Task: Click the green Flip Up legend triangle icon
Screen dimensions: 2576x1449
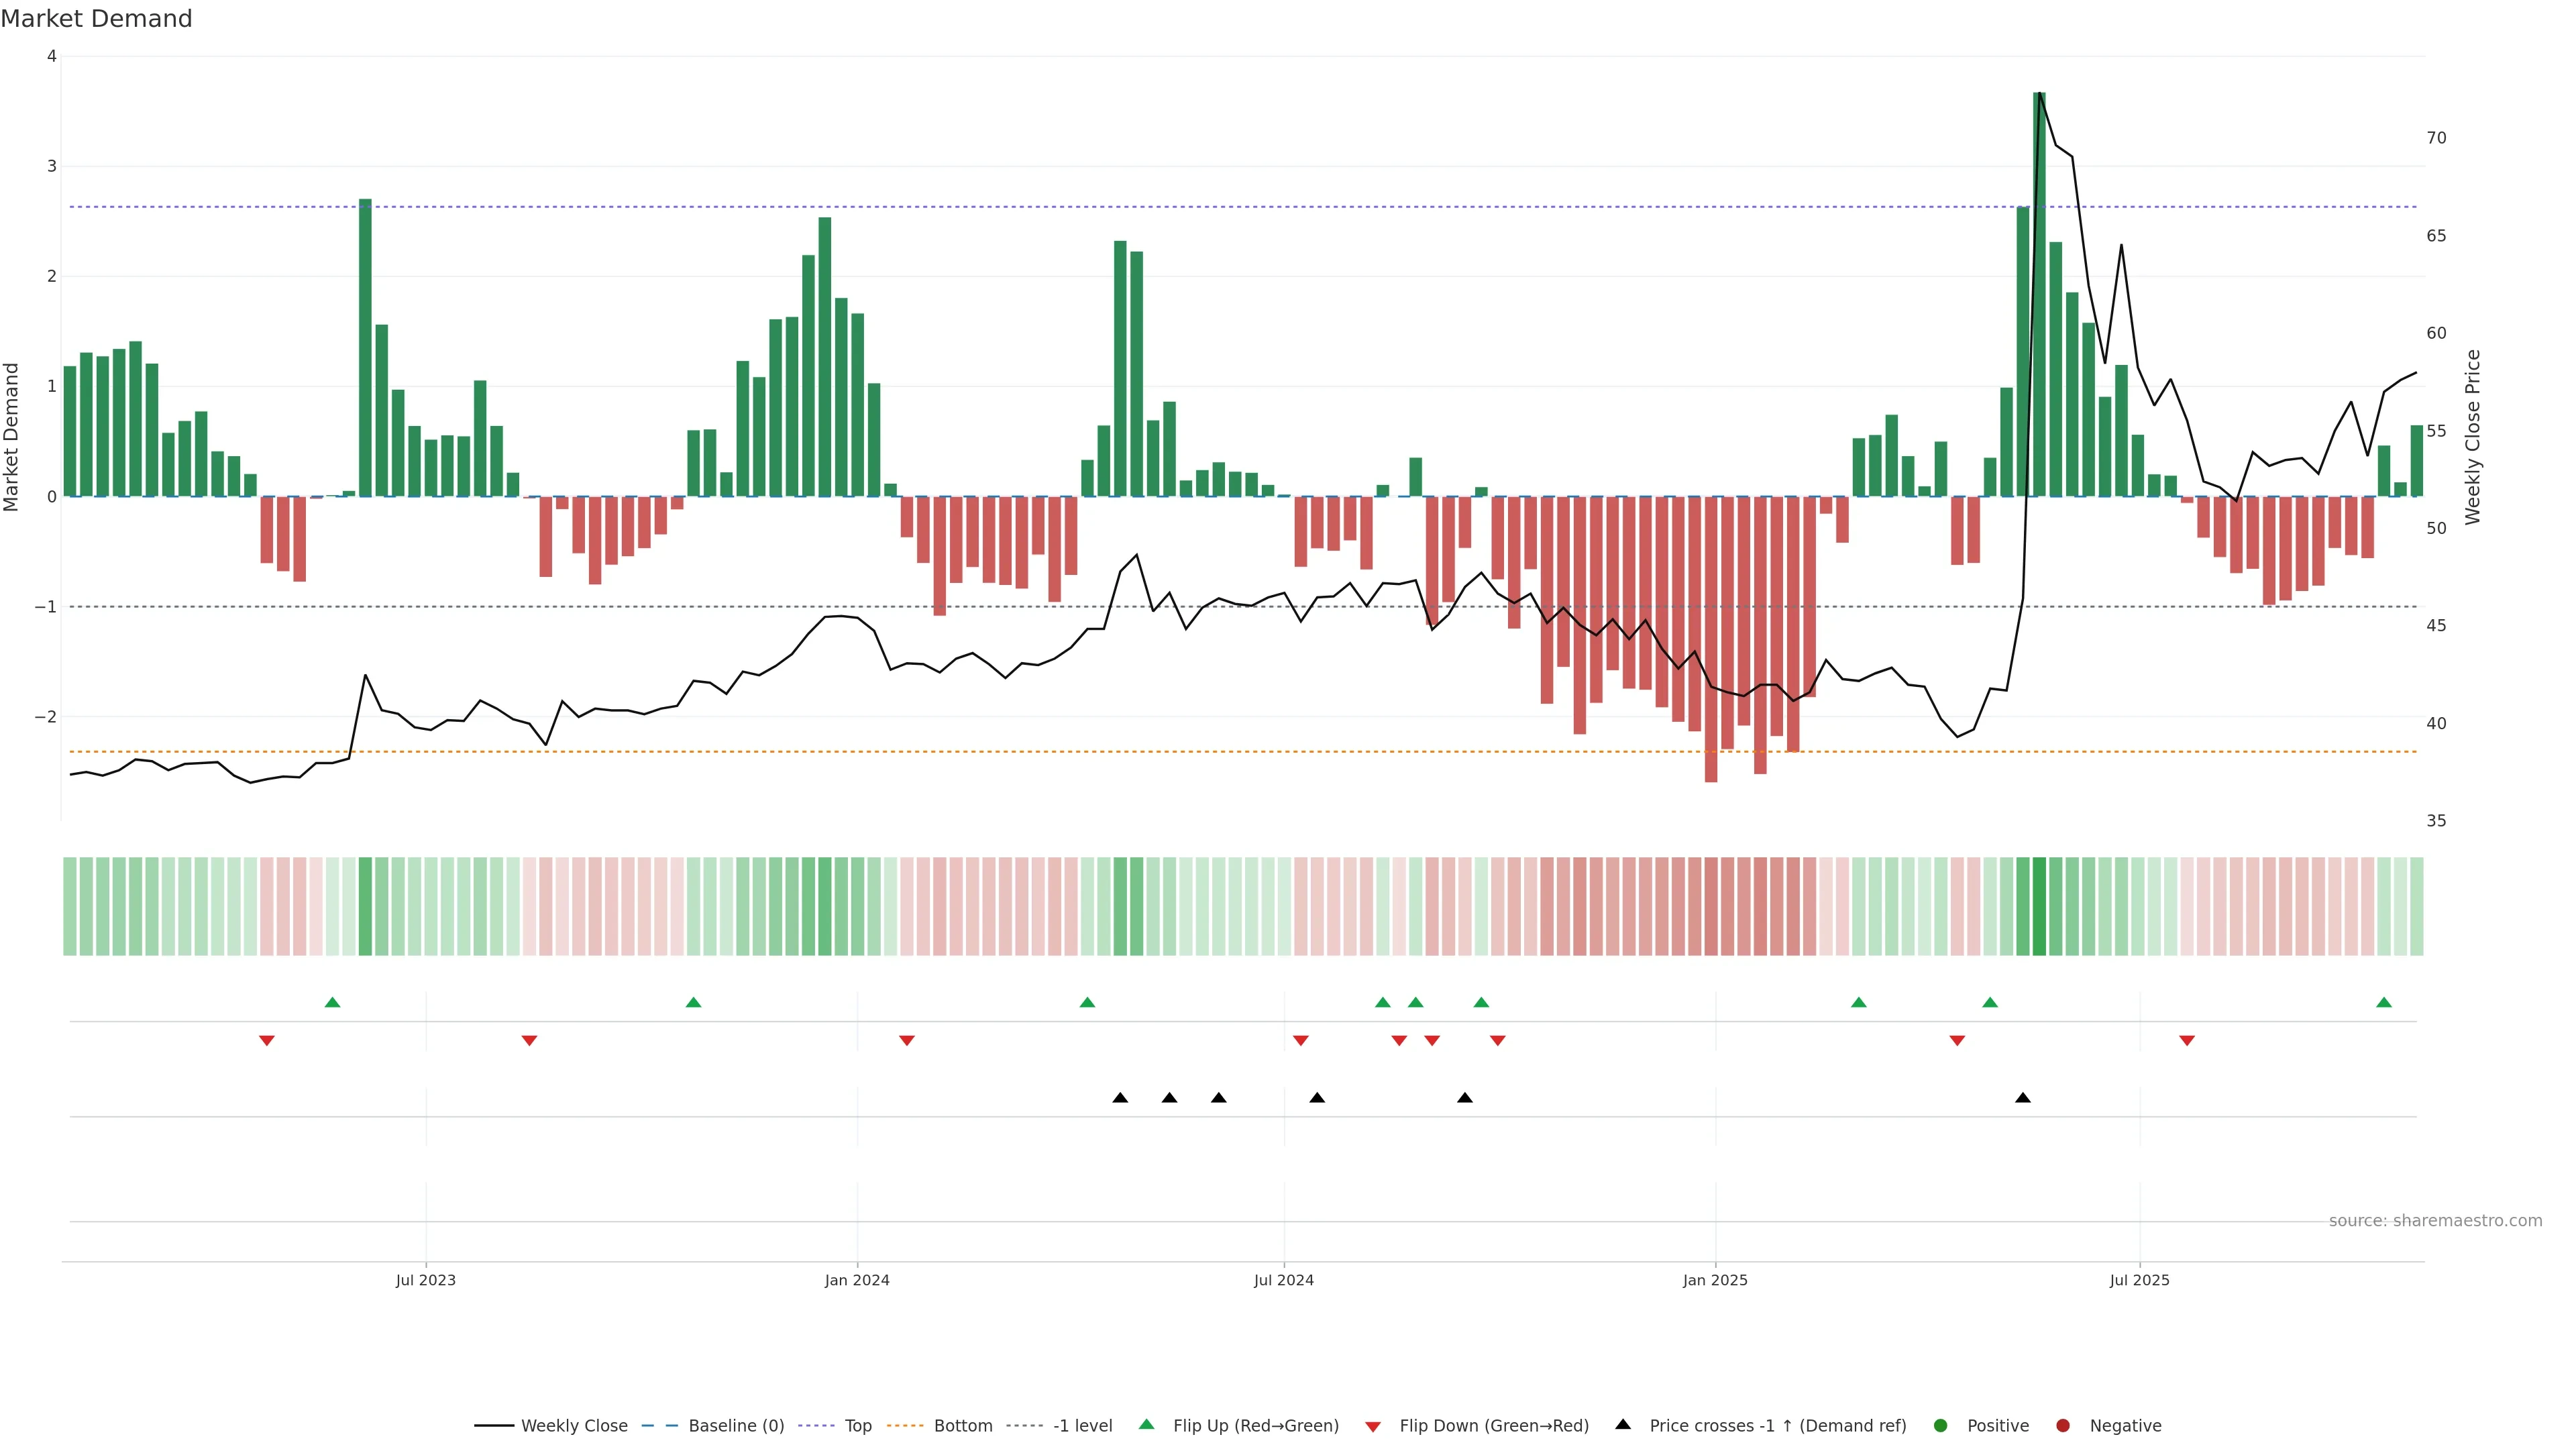Action: [x=1147, y=1424]
